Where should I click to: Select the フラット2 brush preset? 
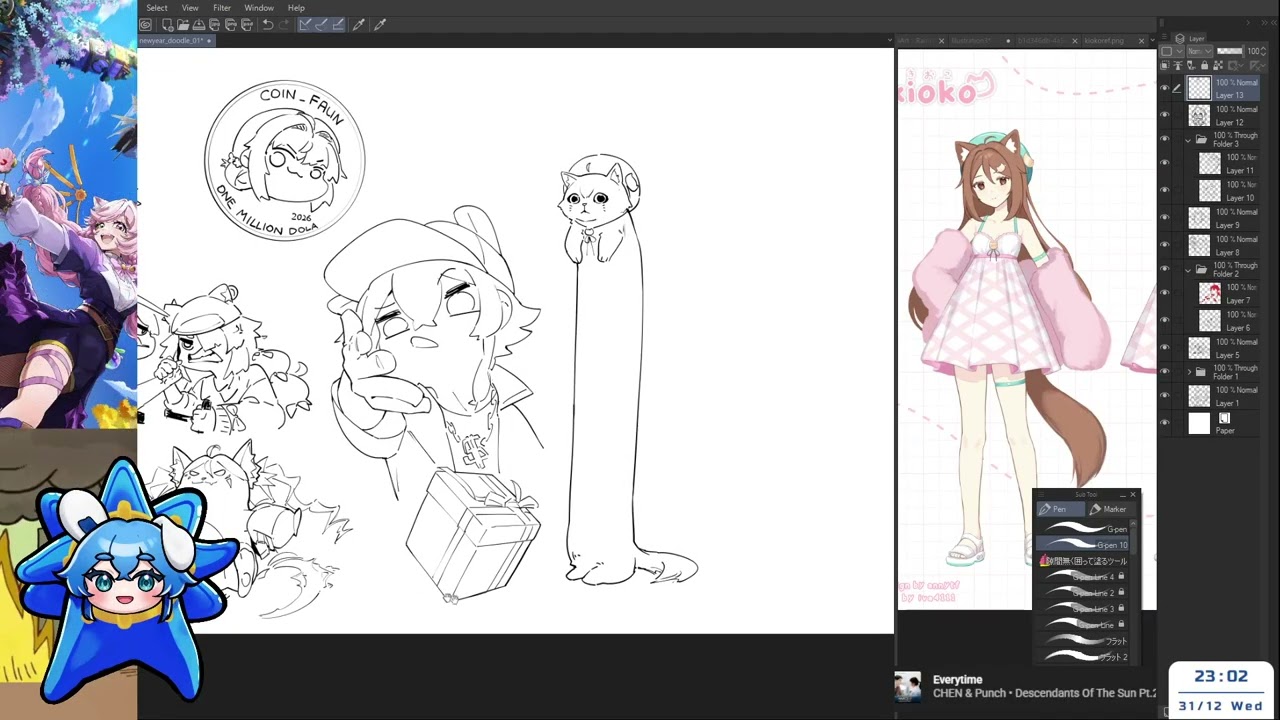pyautogui.click(x=1084, y=656)
